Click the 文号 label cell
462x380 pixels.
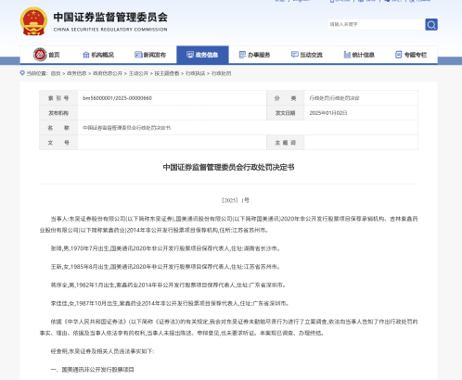pyautogui.click(x=58, y=143)
